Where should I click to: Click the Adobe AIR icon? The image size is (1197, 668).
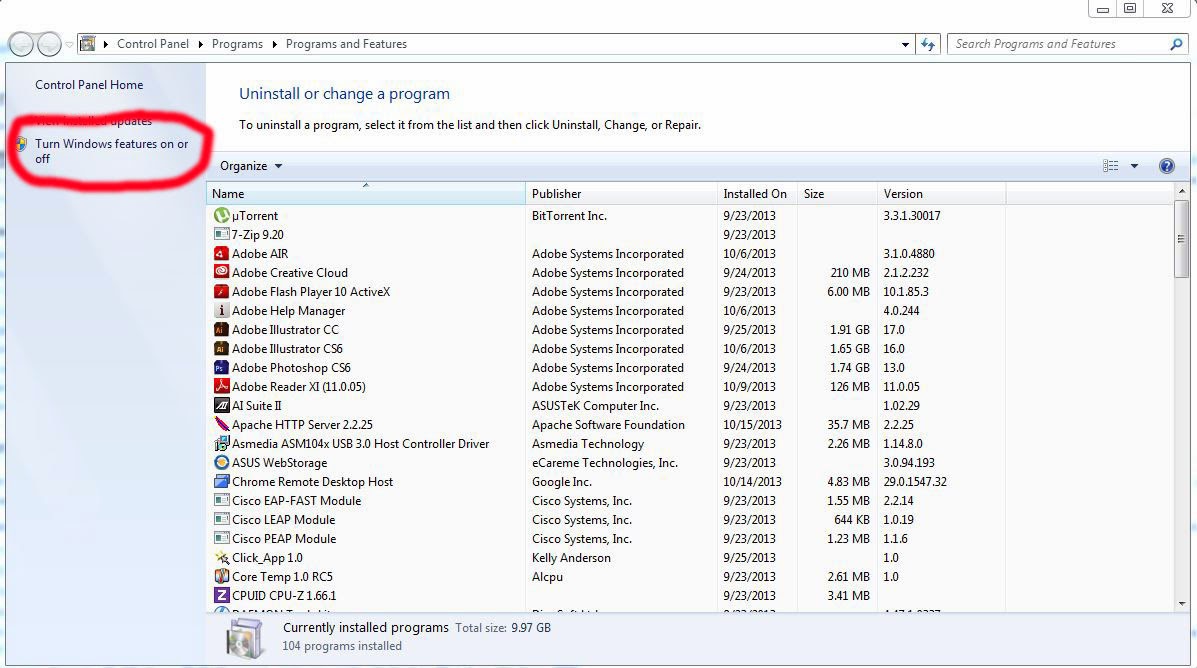tap(221, 253)
